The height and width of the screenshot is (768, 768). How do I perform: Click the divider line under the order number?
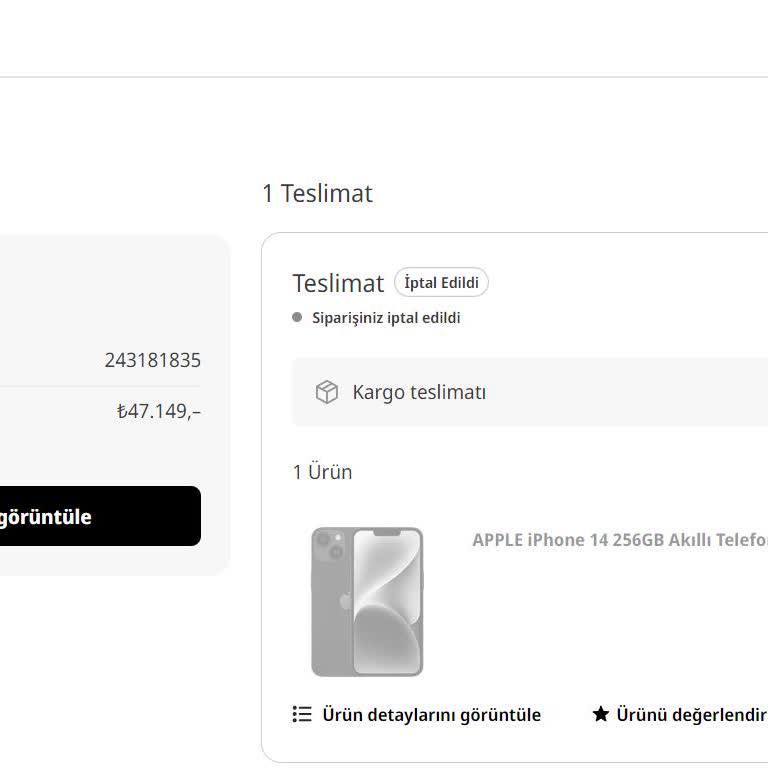[100, 386]
